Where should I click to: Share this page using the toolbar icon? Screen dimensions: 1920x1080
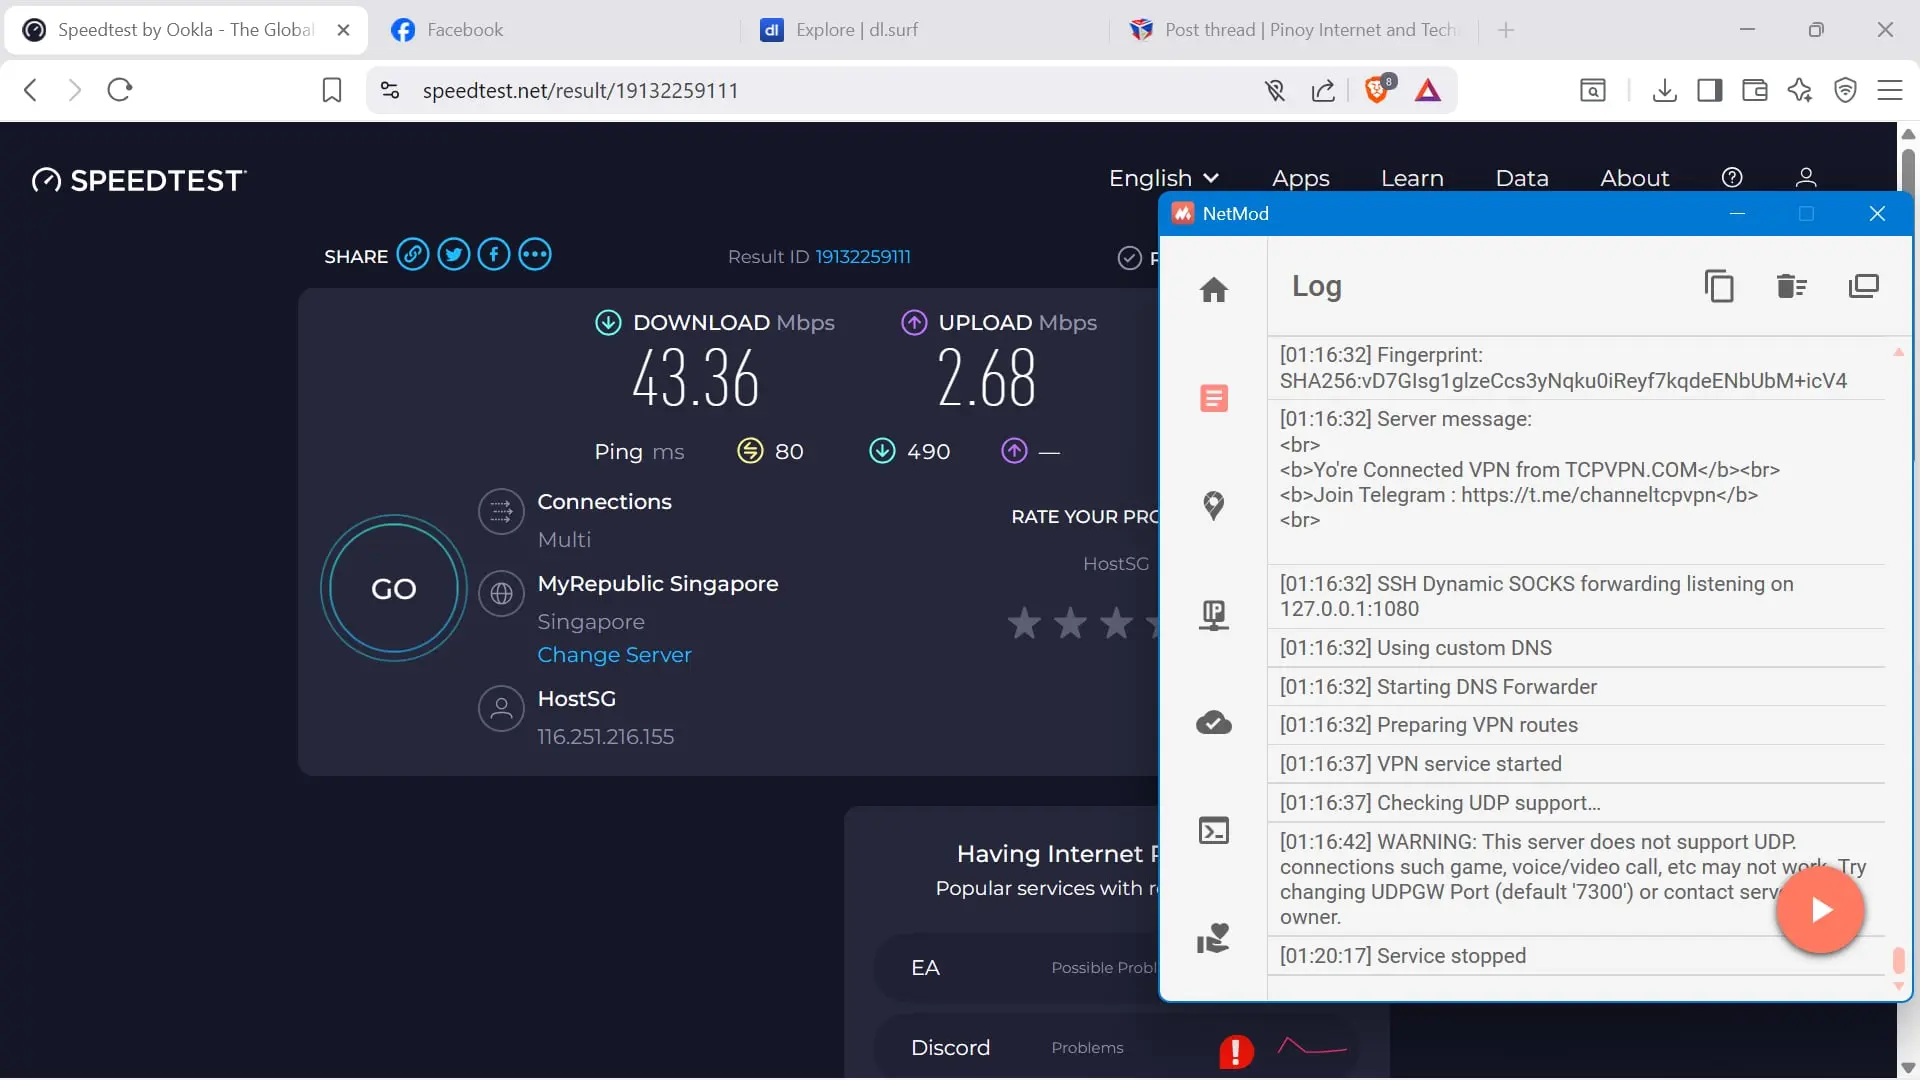pos(1323,90)
